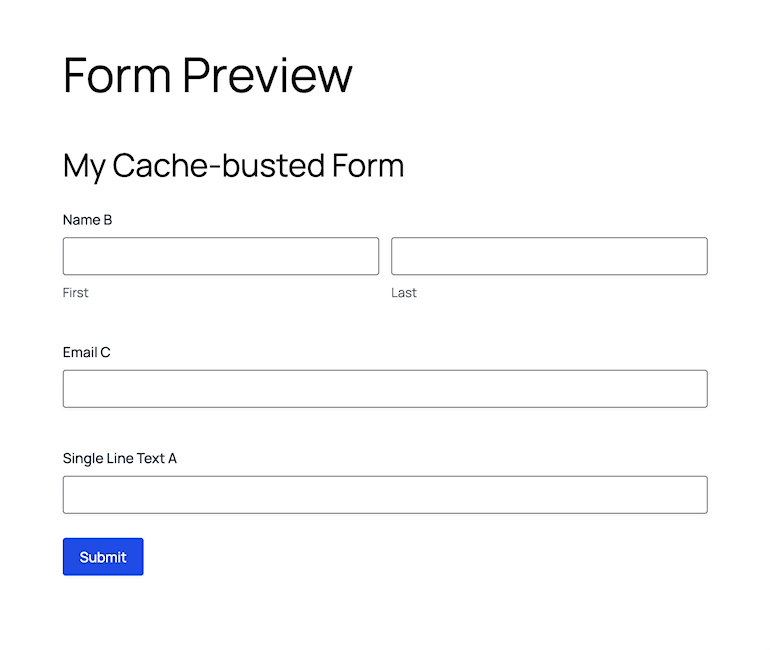Activate the field above the Submit button

(x=385, y=495)
